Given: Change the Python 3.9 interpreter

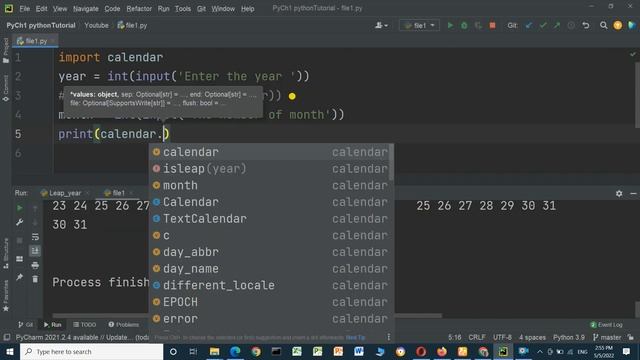Looking at the screenshot, I should coord(569,337).
